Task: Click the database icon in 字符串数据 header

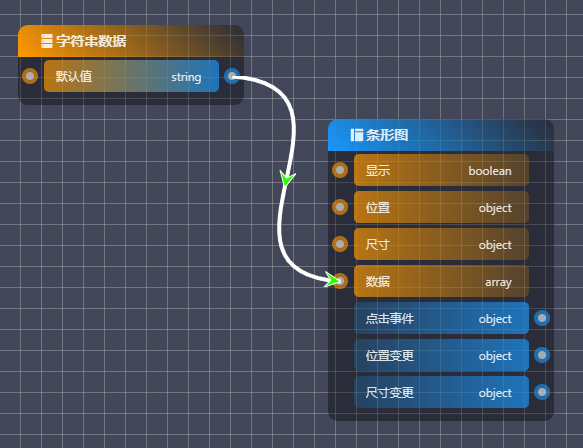Action: 47,41
